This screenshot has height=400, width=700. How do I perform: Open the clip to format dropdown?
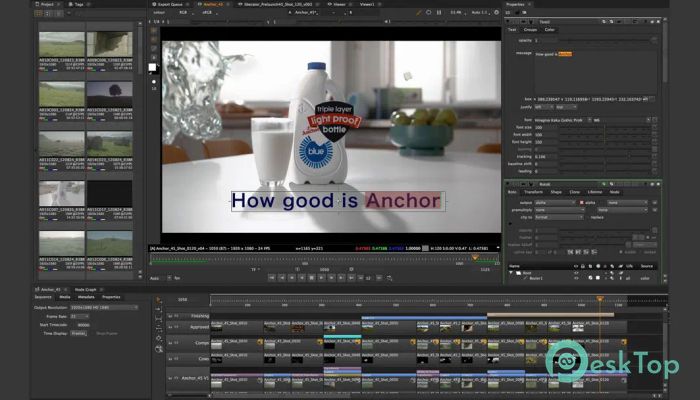click(x=559, y=217)
